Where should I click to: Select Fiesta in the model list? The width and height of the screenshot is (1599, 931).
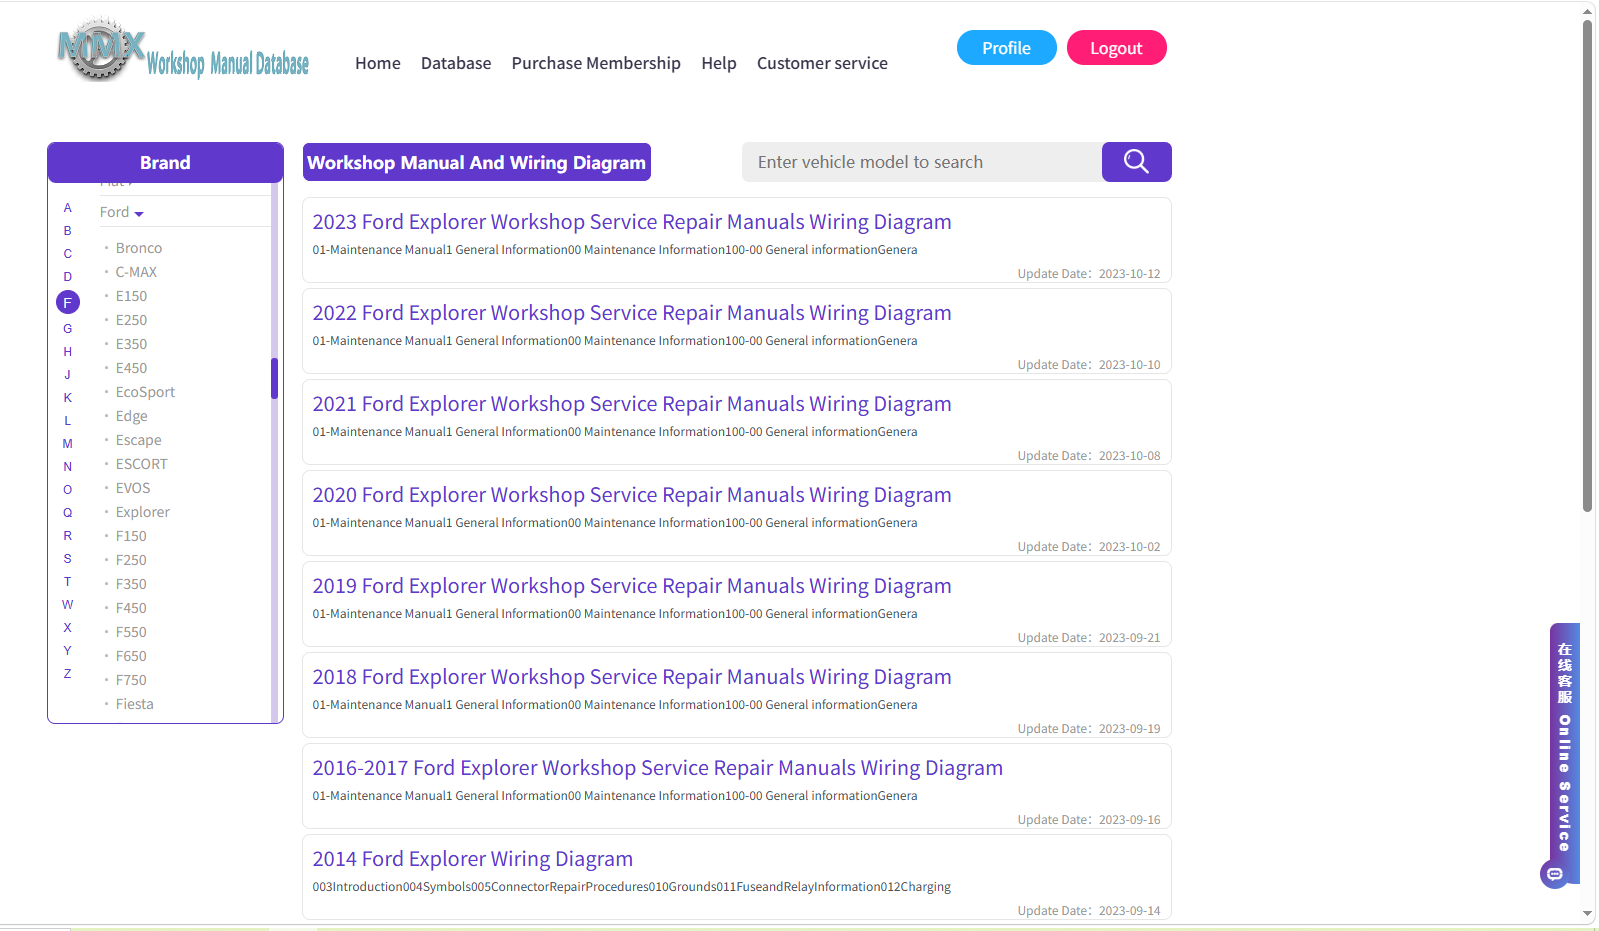pyautogui.click(x=135, y=704)
